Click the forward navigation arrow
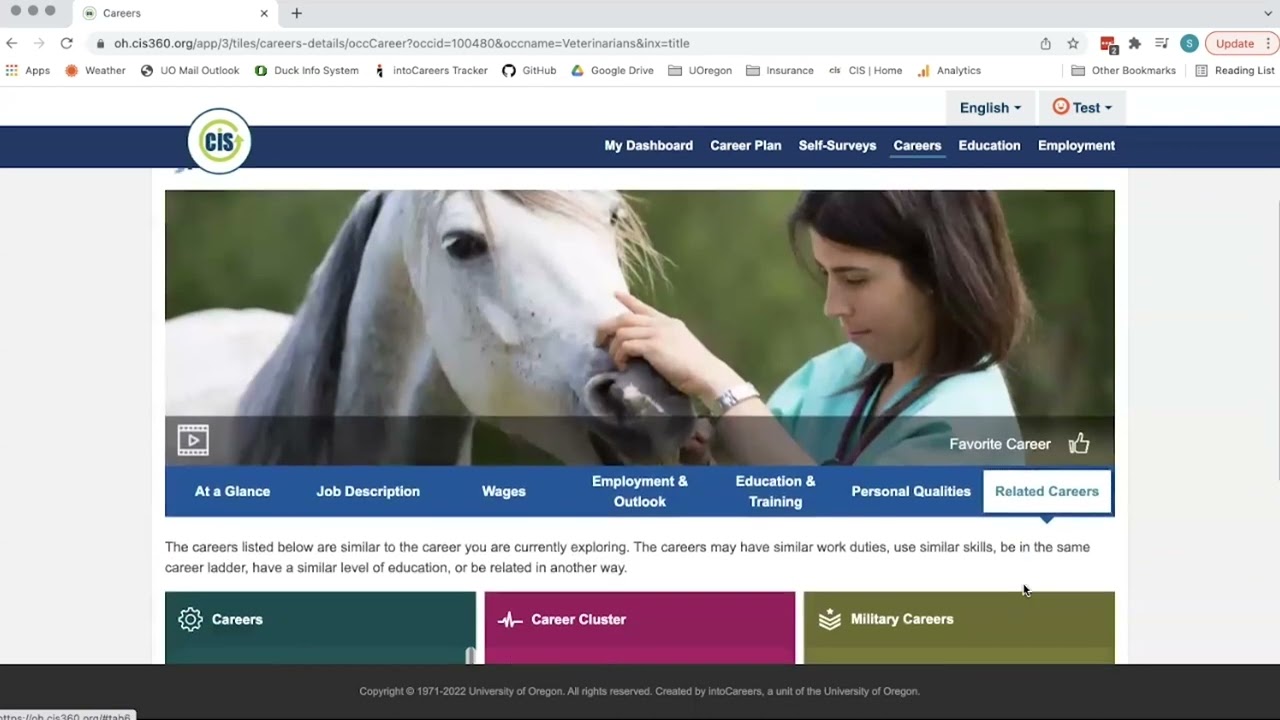The image size is (1280, 720). click(39, 43)
